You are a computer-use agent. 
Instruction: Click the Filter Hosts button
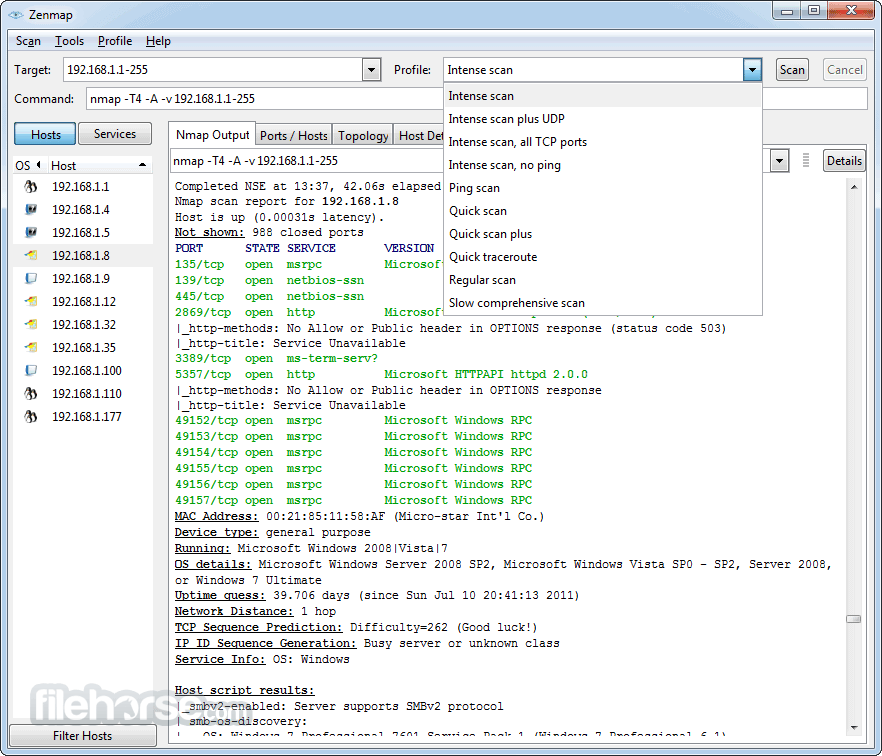tap(83, 735)
